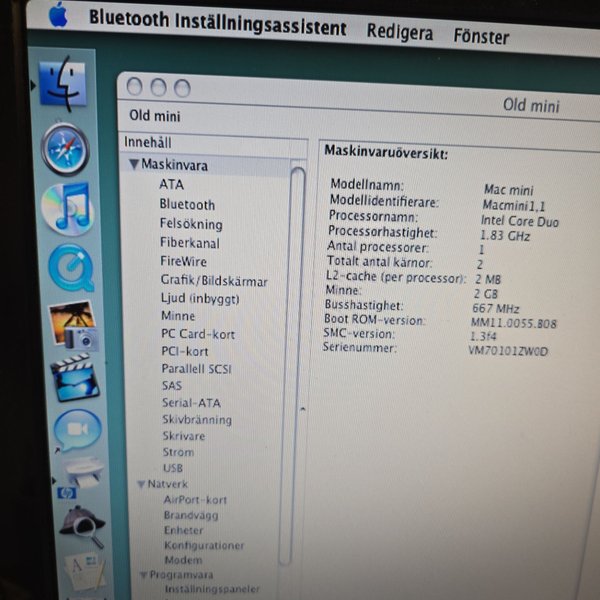Collapse the Nätverk disclosure triangle
Image resolution: width=600 pixels, height=600 pixels.
(x=142, y=484)
